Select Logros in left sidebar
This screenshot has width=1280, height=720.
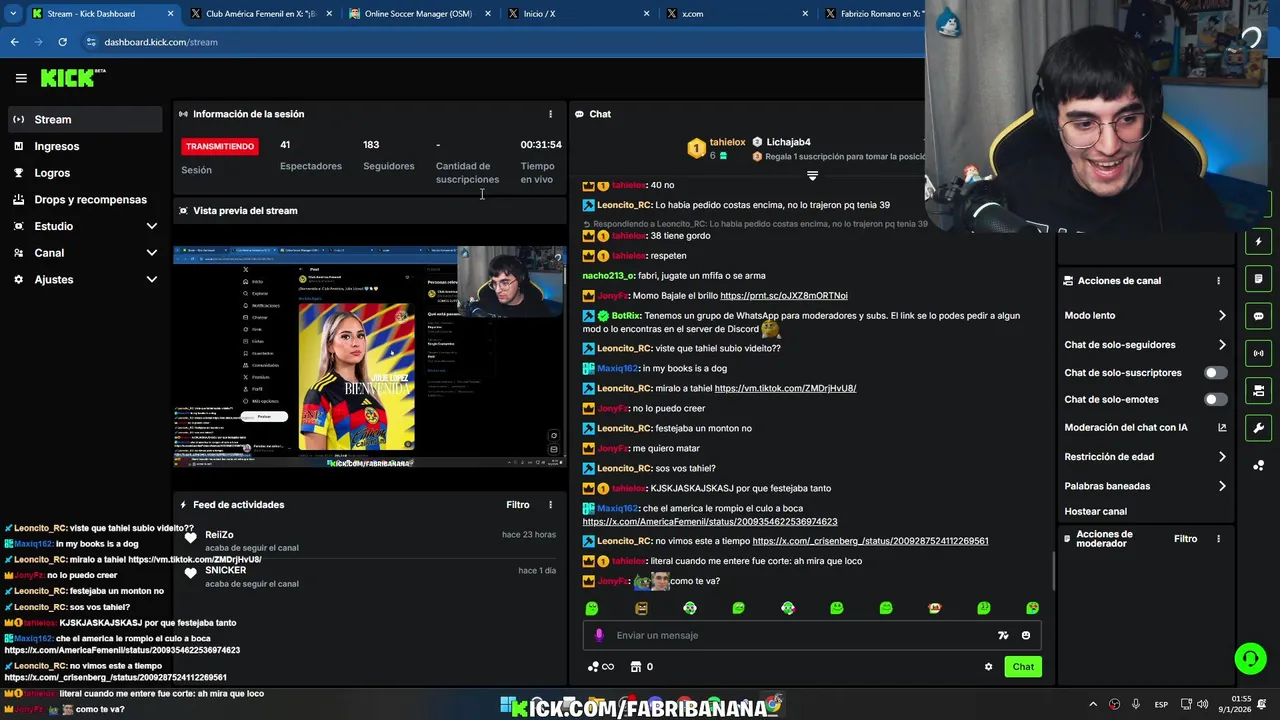pyautogui.click(x=84, y=173)
